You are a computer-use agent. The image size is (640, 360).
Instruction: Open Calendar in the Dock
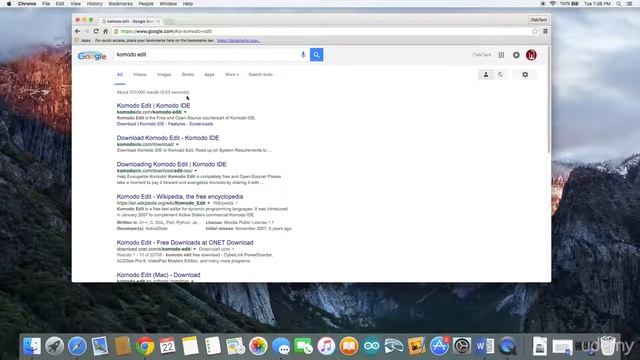pyautogui.click(x=167, y=346)
